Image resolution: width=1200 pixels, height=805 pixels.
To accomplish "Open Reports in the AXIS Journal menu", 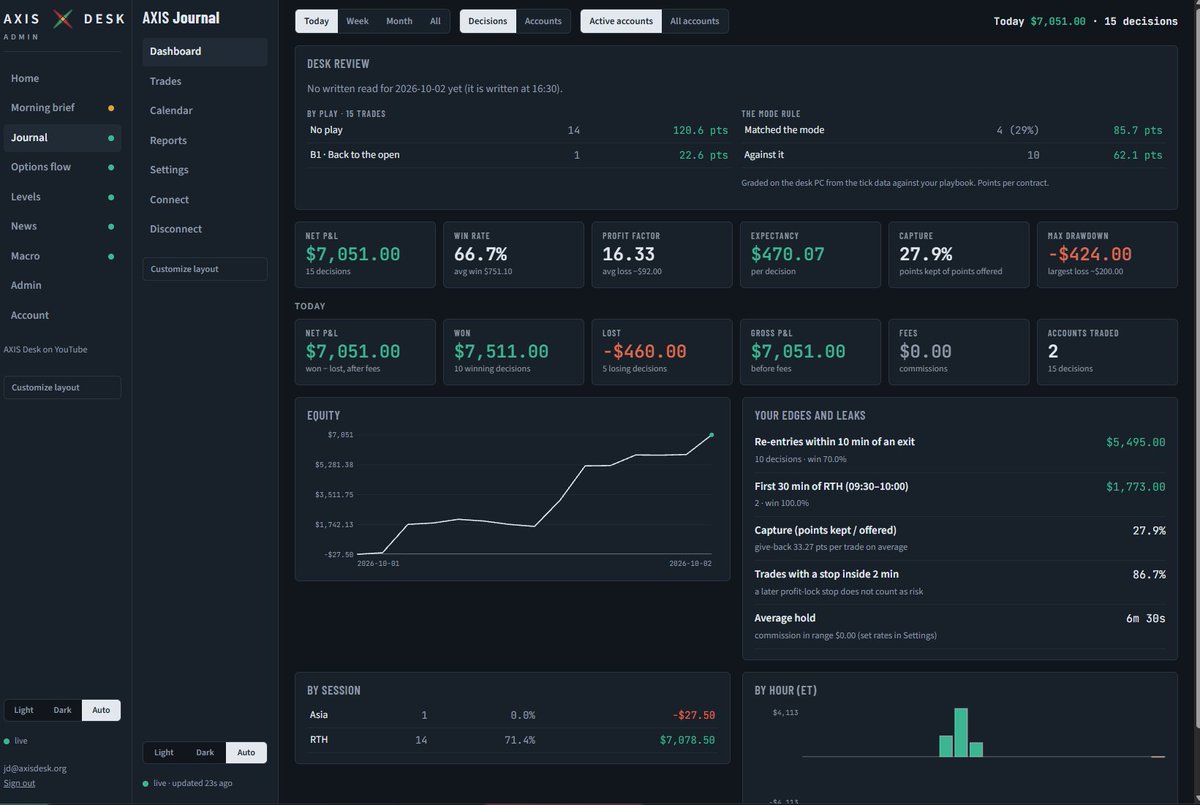I will click(x=205, y=140).
